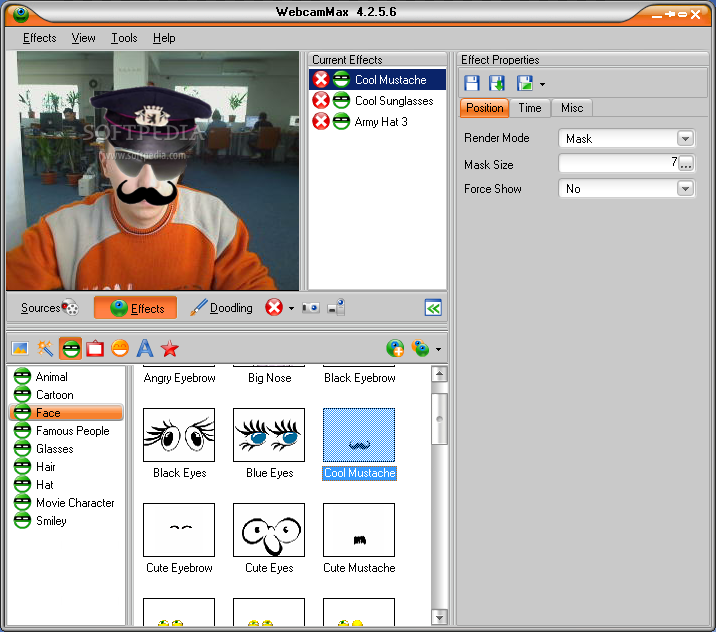This screenshot has height=632, width=716.
Task: Open the Help menu
Action: [164, 38]
